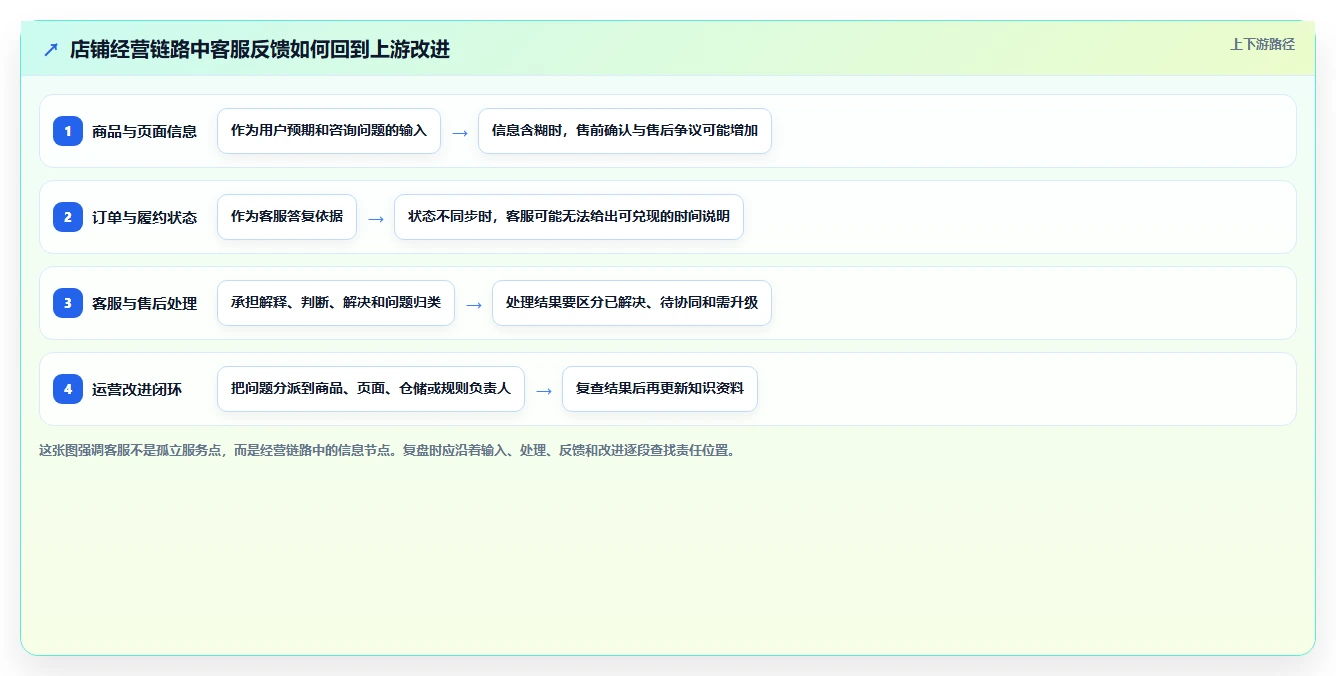Select the 客服与售后处理 step label
The height and width of the screenshot is (676, 1336).
pyautogui.click(x=144, y=303)
